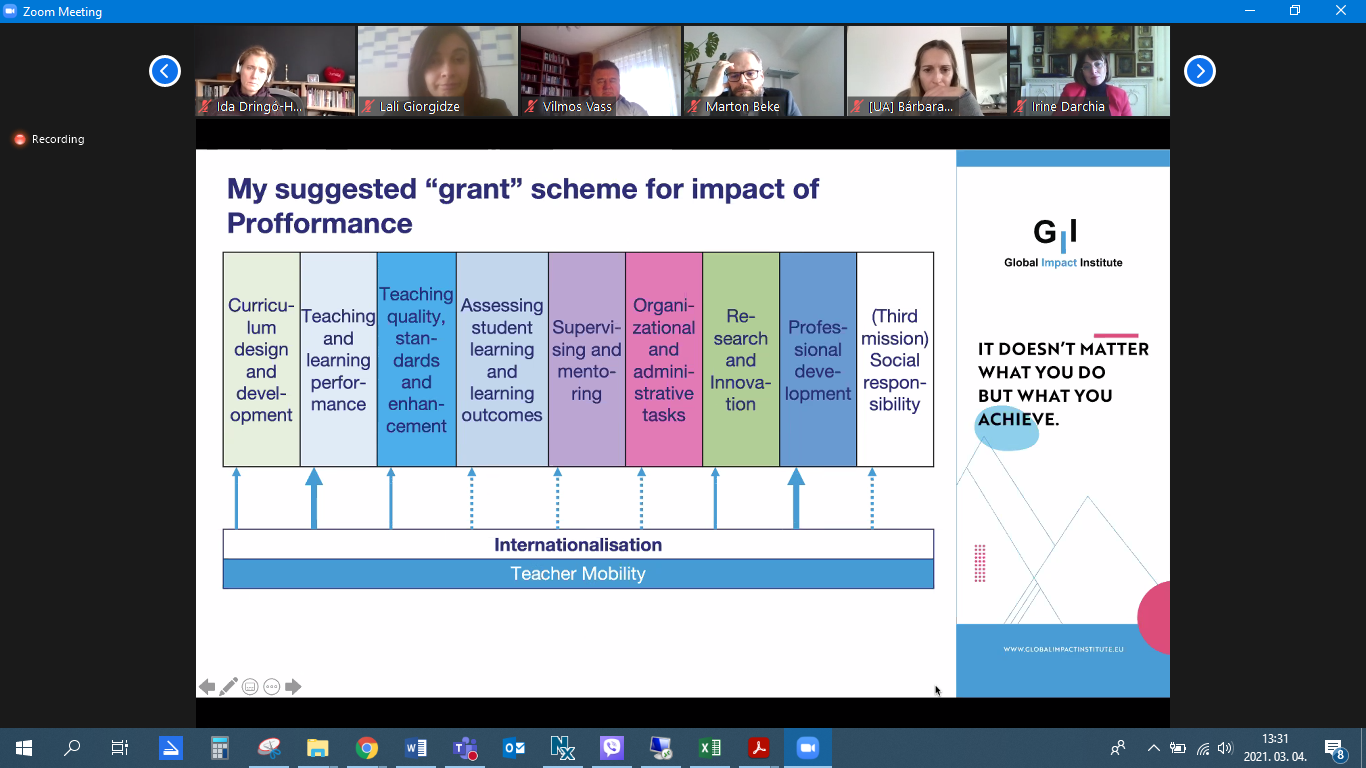Open Microsoft Teams from the taskbar
Image resolution: width=1366 pixels, height=768 pixels.
[x=465, y=748]
